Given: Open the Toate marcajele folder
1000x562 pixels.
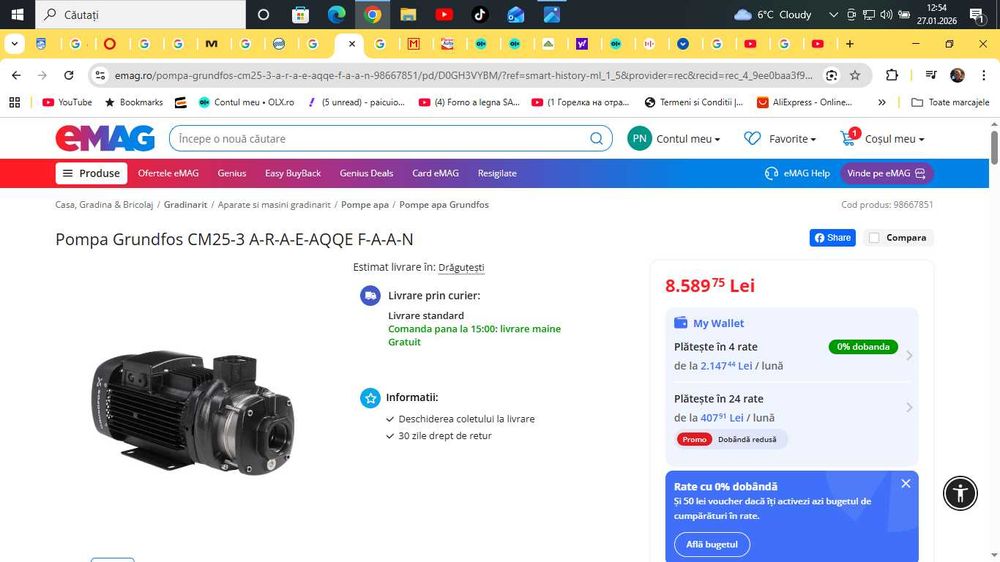Looking at the screenshot, I should tap(950, 102).
